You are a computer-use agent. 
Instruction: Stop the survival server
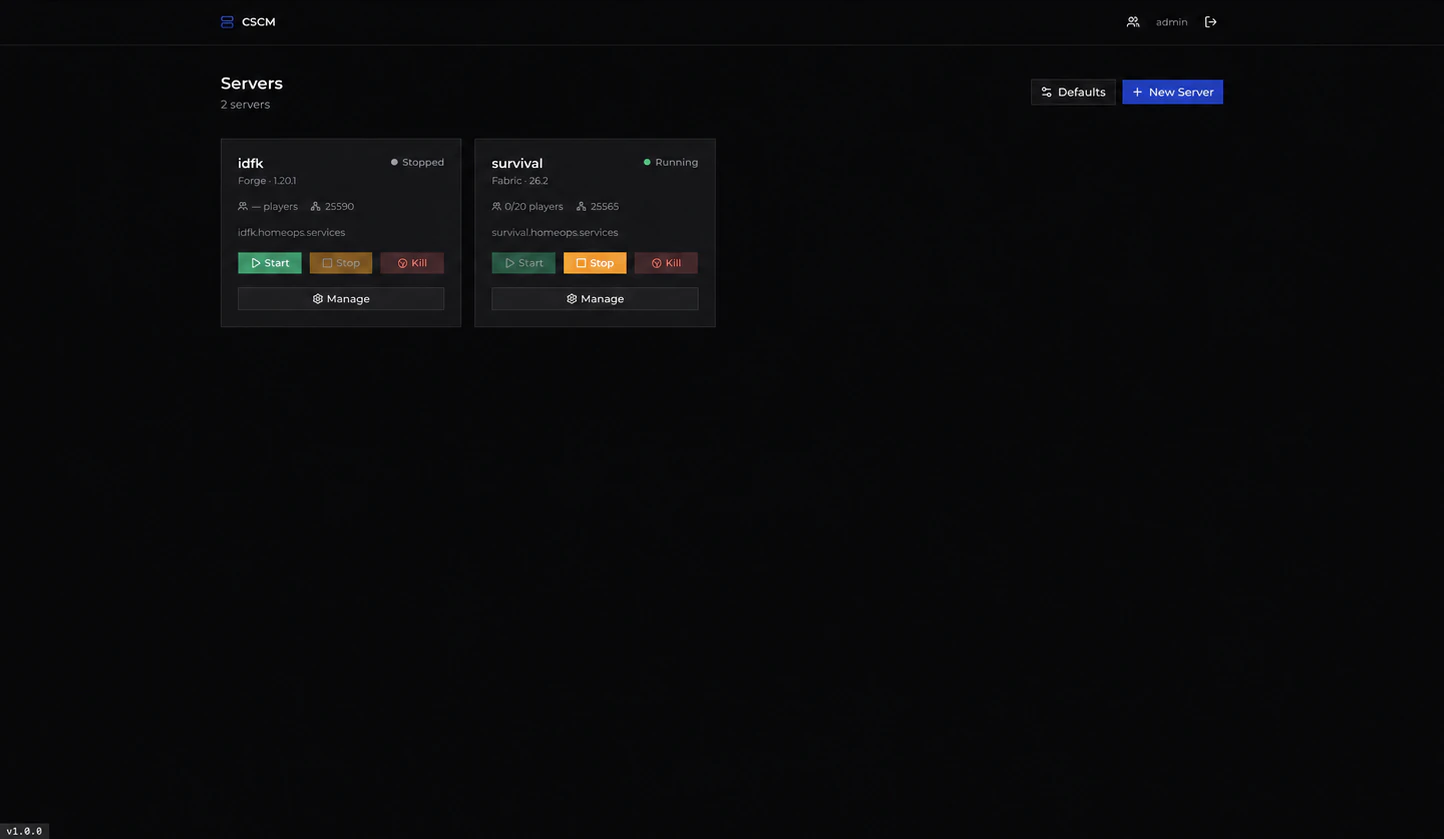[595, 263]
